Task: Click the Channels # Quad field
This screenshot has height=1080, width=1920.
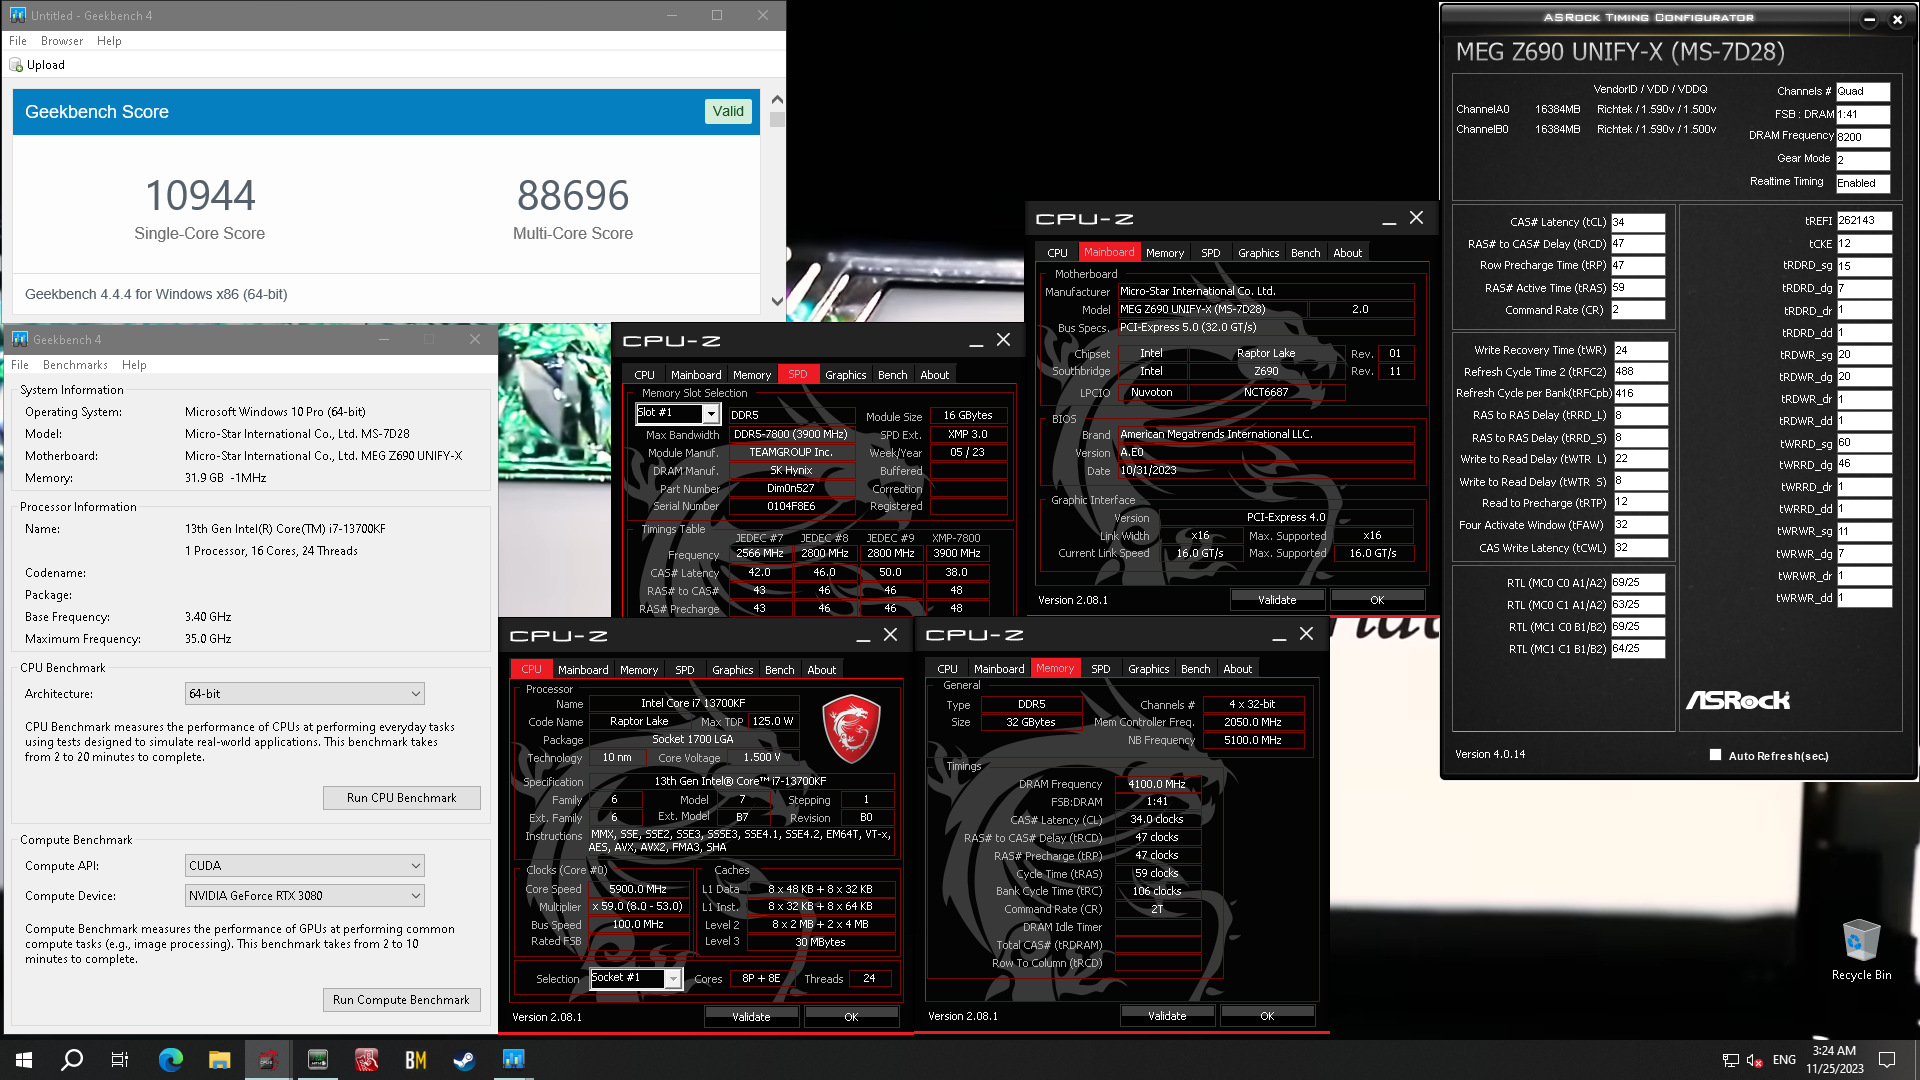Action: [x=1862, y=91]
